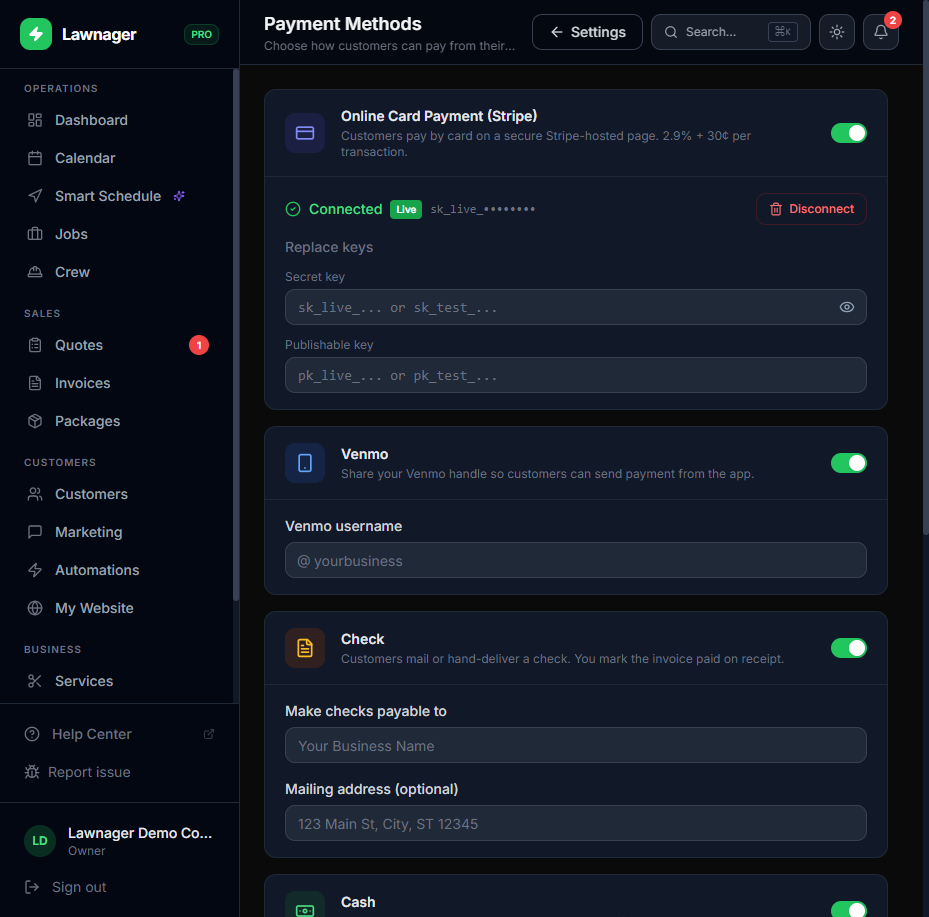Click the green Connected checkmark icon
Screen dimensions: 929x917
pyautogui.click(x=293, y=209)
